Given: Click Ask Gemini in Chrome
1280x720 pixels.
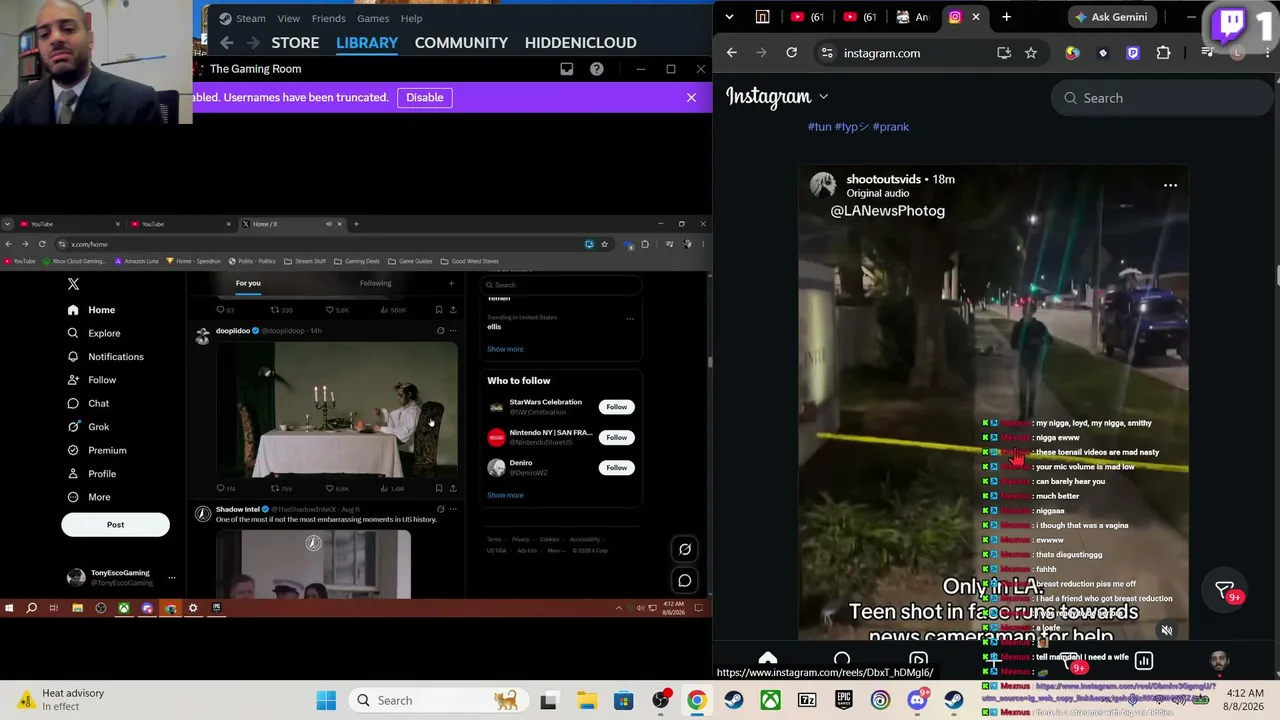Looking at the screenshot, I should tap(1111, 17).
